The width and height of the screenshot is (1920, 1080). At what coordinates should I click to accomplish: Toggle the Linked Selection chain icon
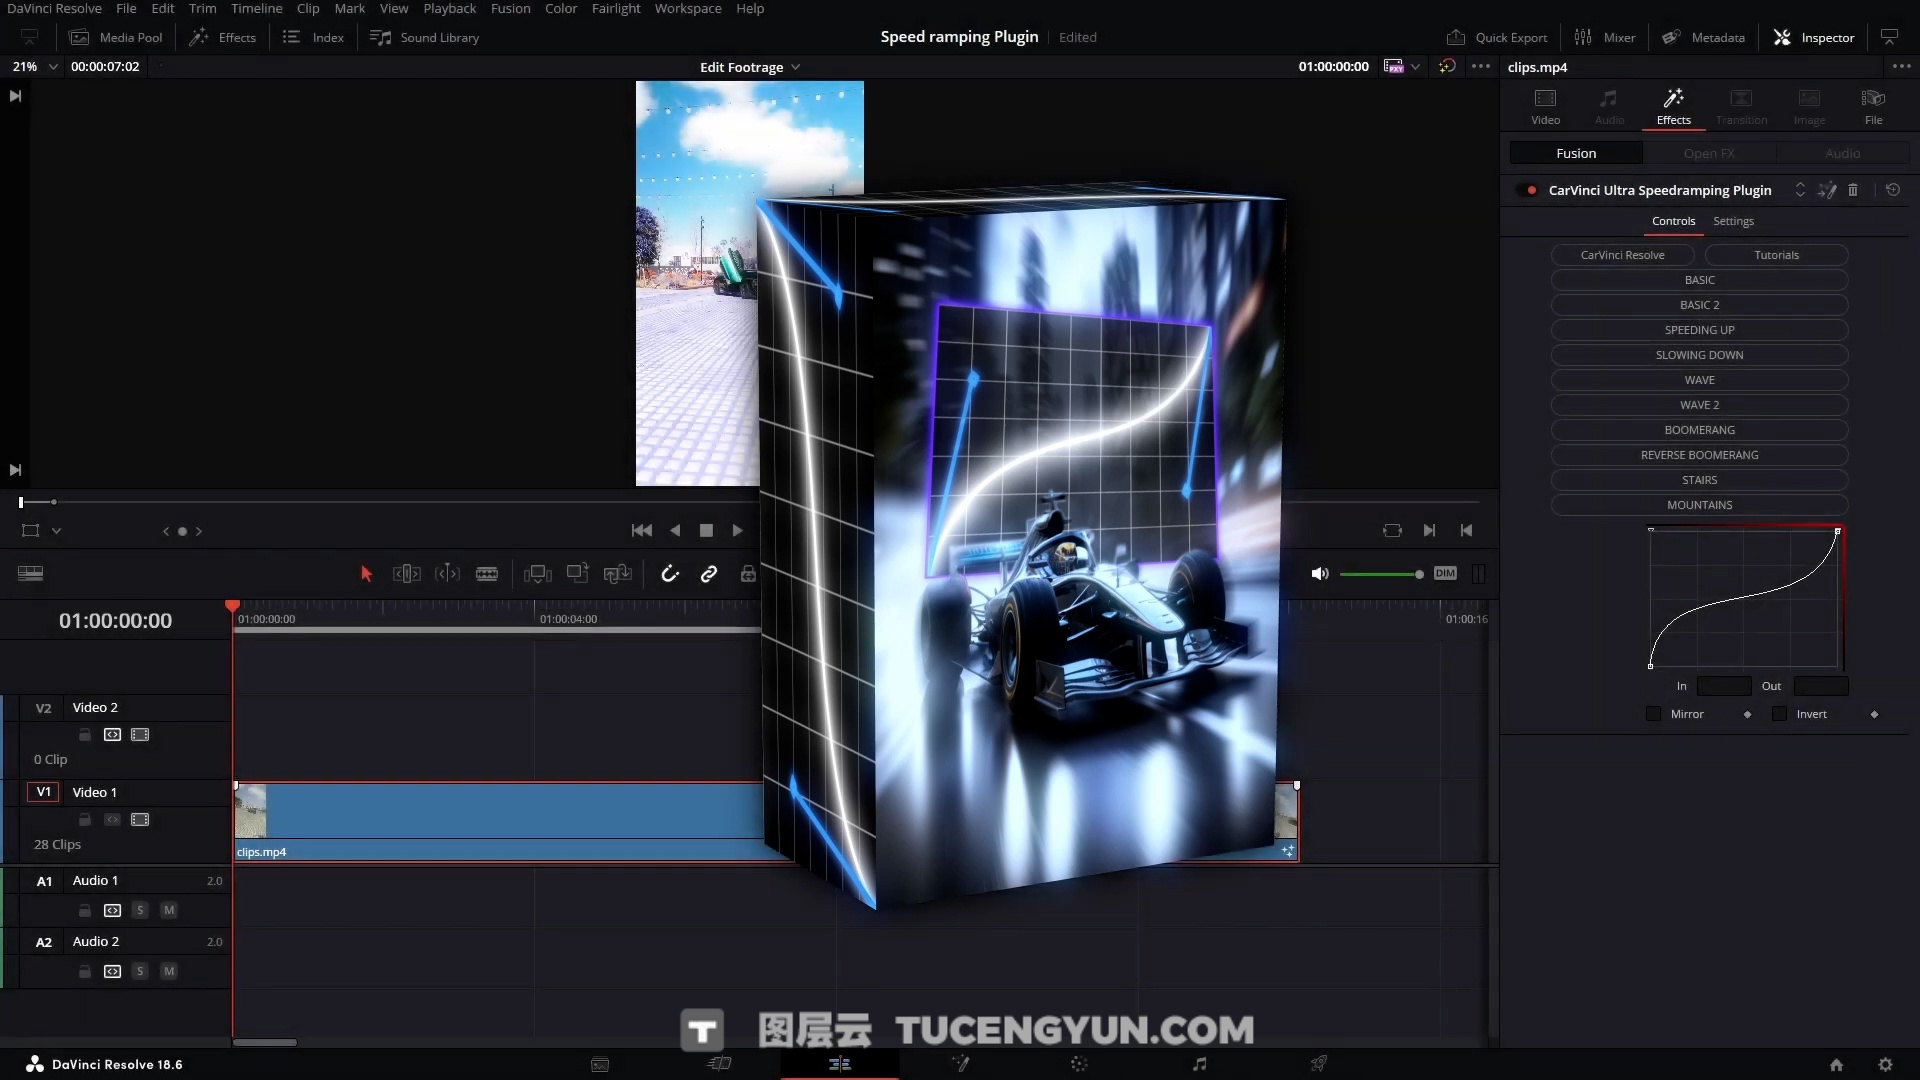(x=709, y=574)
